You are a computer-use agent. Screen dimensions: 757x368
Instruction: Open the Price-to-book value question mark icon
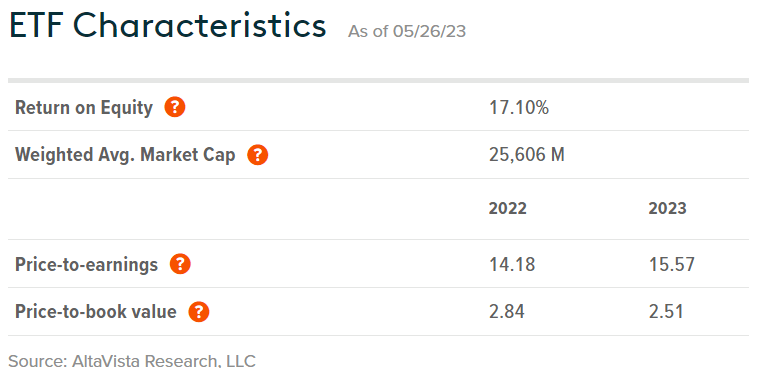[x=199, y=312]
